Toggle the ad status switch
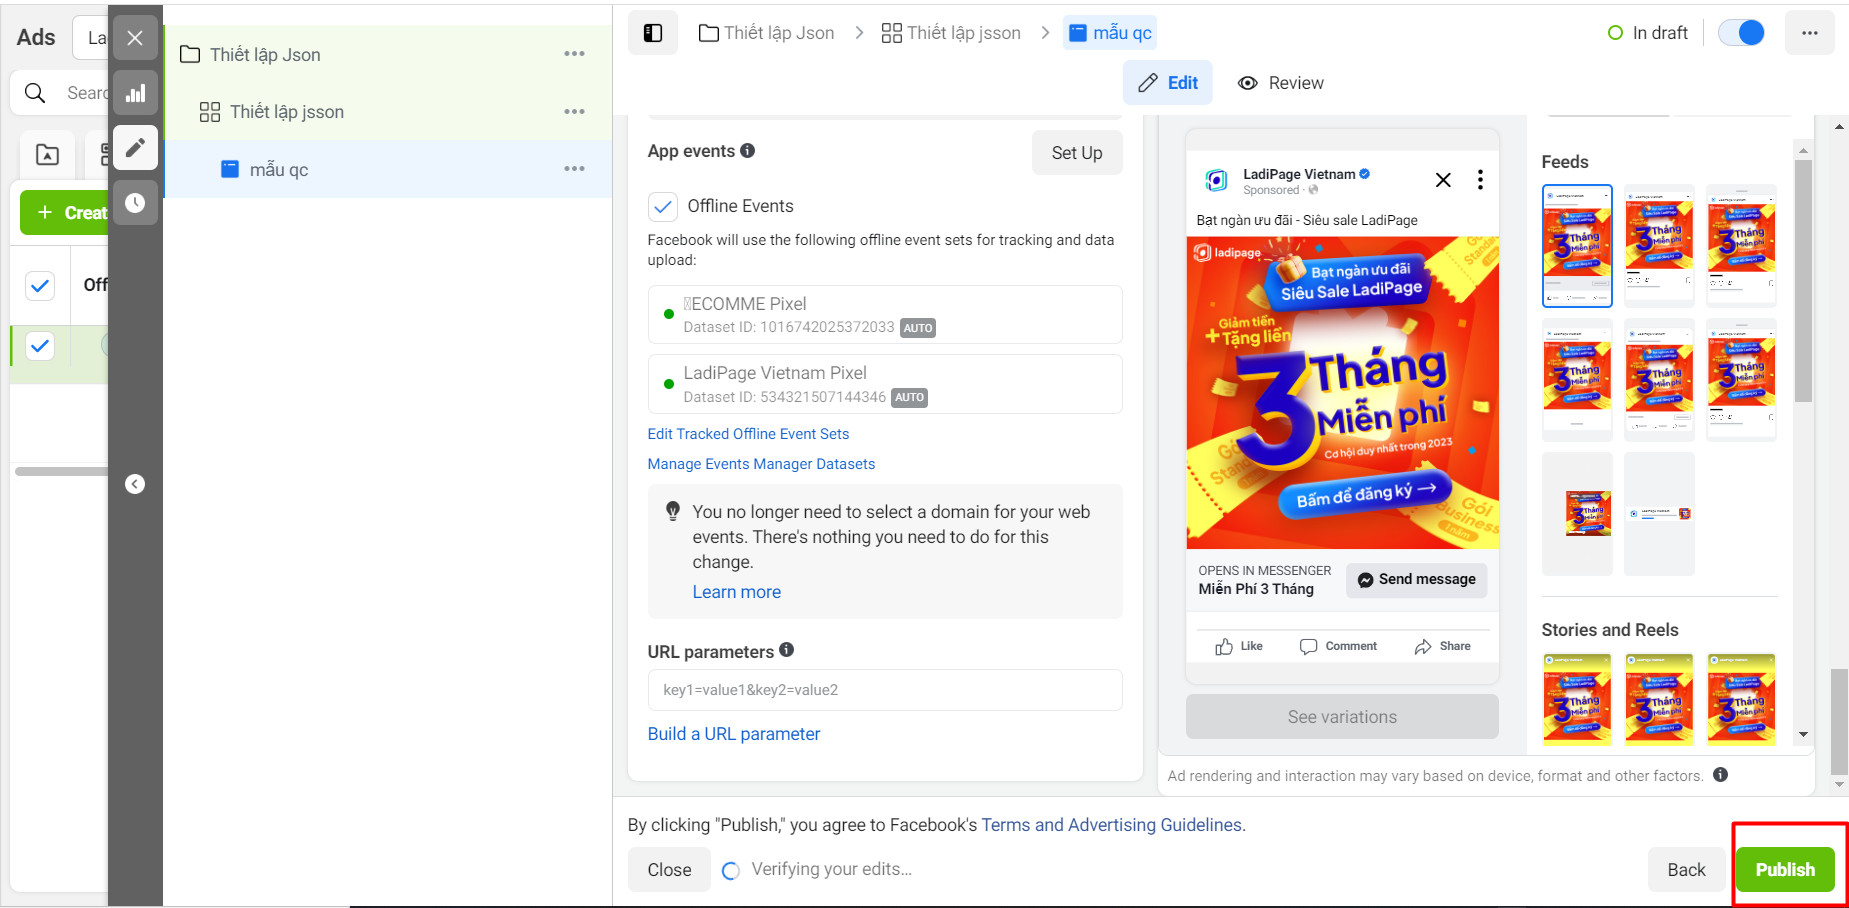The width and height of the screenshot is (1849, 908). [1741, 33]
